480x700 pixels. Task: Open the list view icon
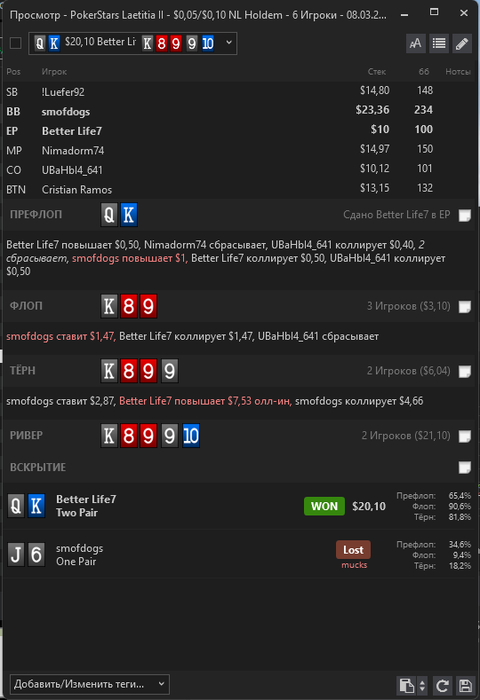point(439,43)
